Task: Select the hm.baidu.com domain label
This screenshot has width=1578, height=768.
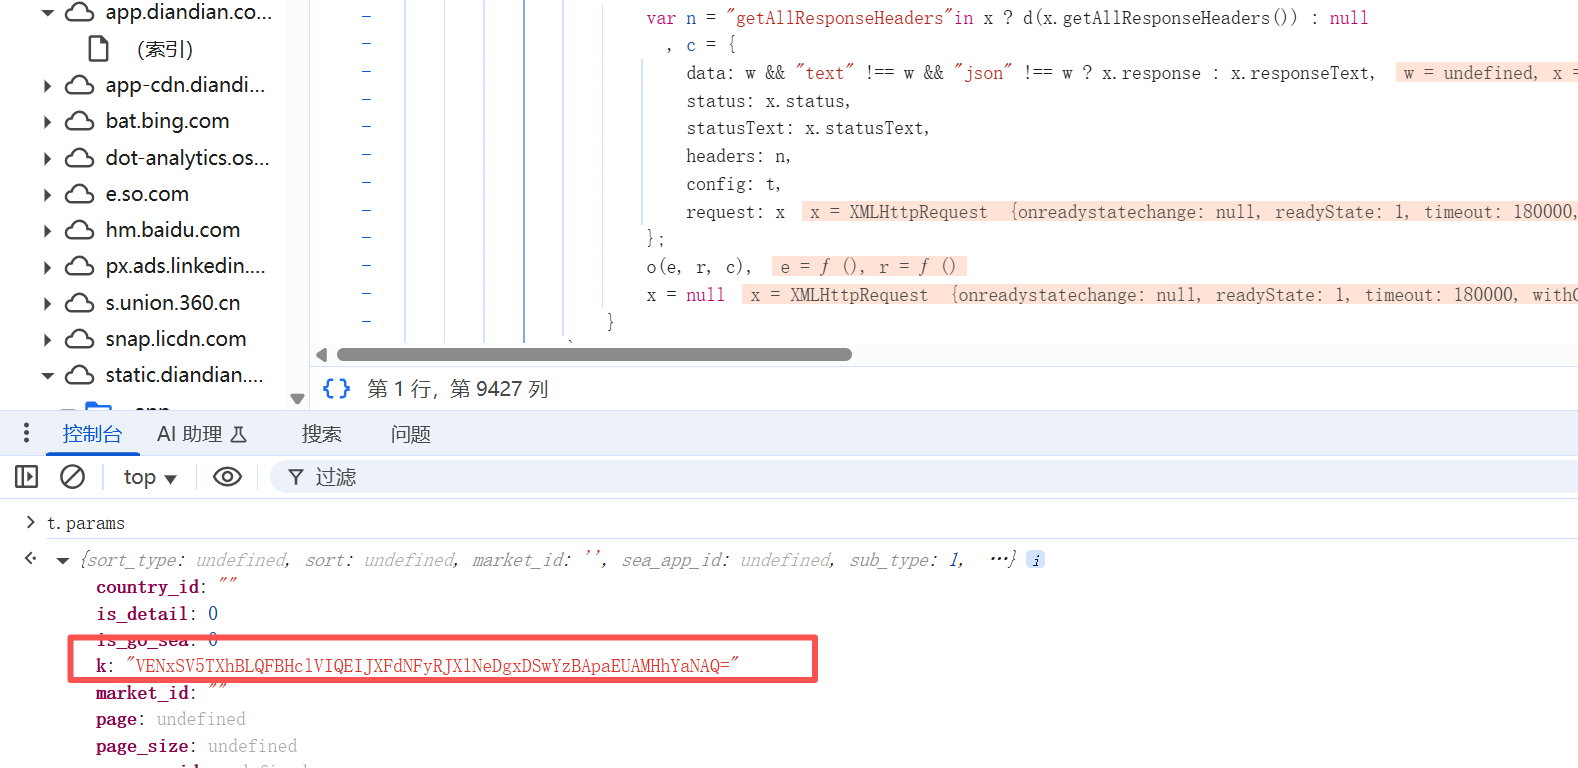Action: 173,230
